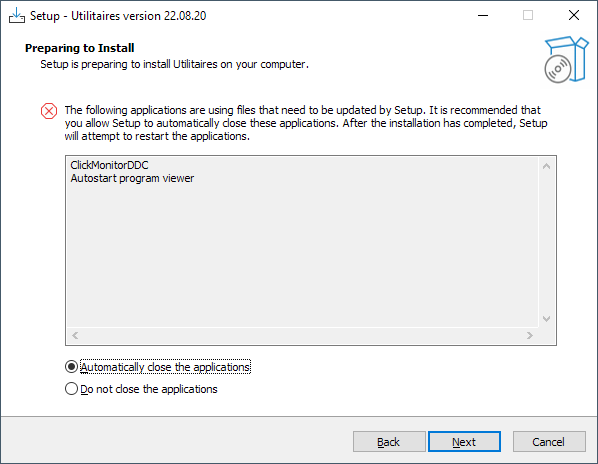Click the empty area of applications list
The height and width of the screenshot is (464, 598).
pos(303,255)
